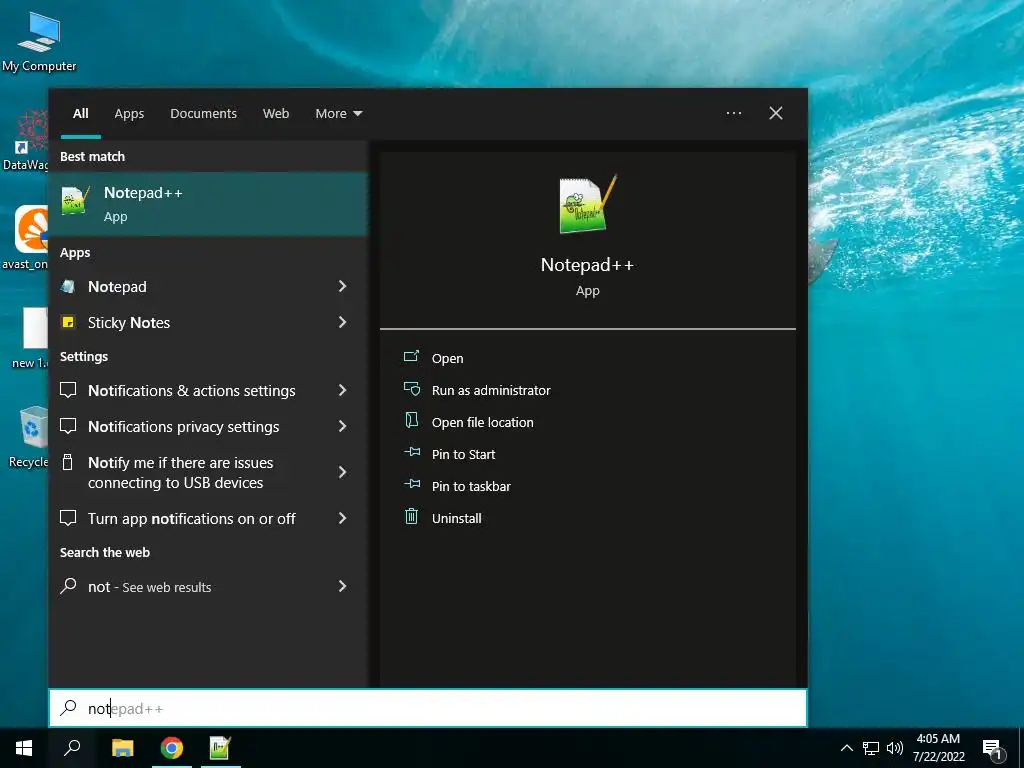The width and height of the screenshot is (1024, 768).
Task: Click the Sticky Notes app icon
Action: 68,322
